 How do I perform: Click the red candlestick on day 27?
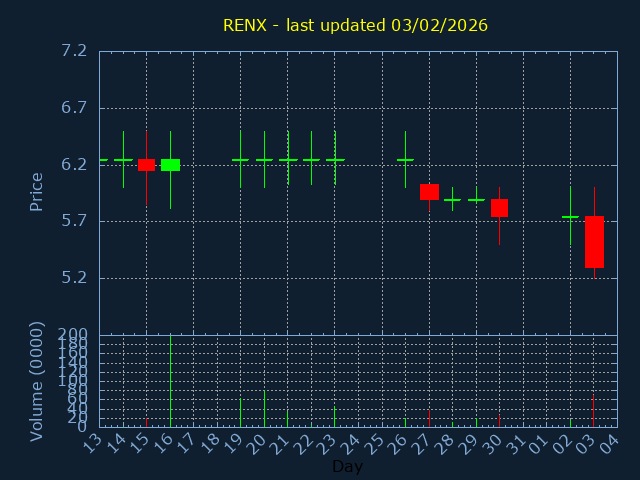pos(429,192)
